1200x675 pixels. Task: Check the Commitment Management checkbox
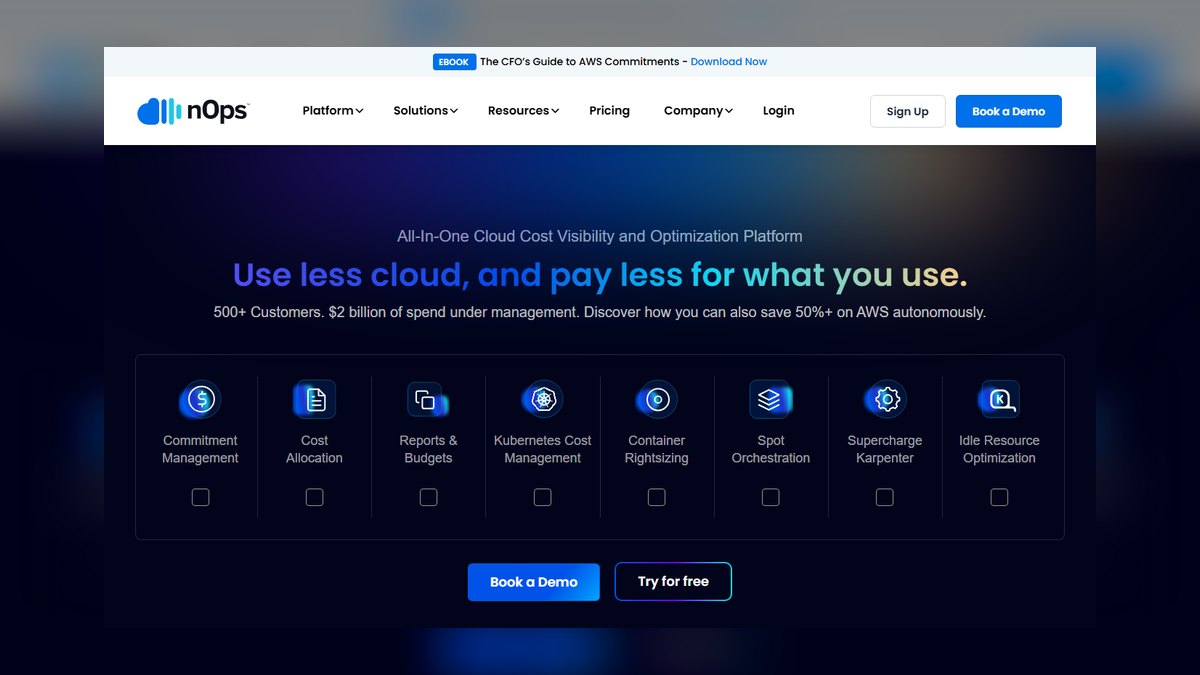point(200,497)
